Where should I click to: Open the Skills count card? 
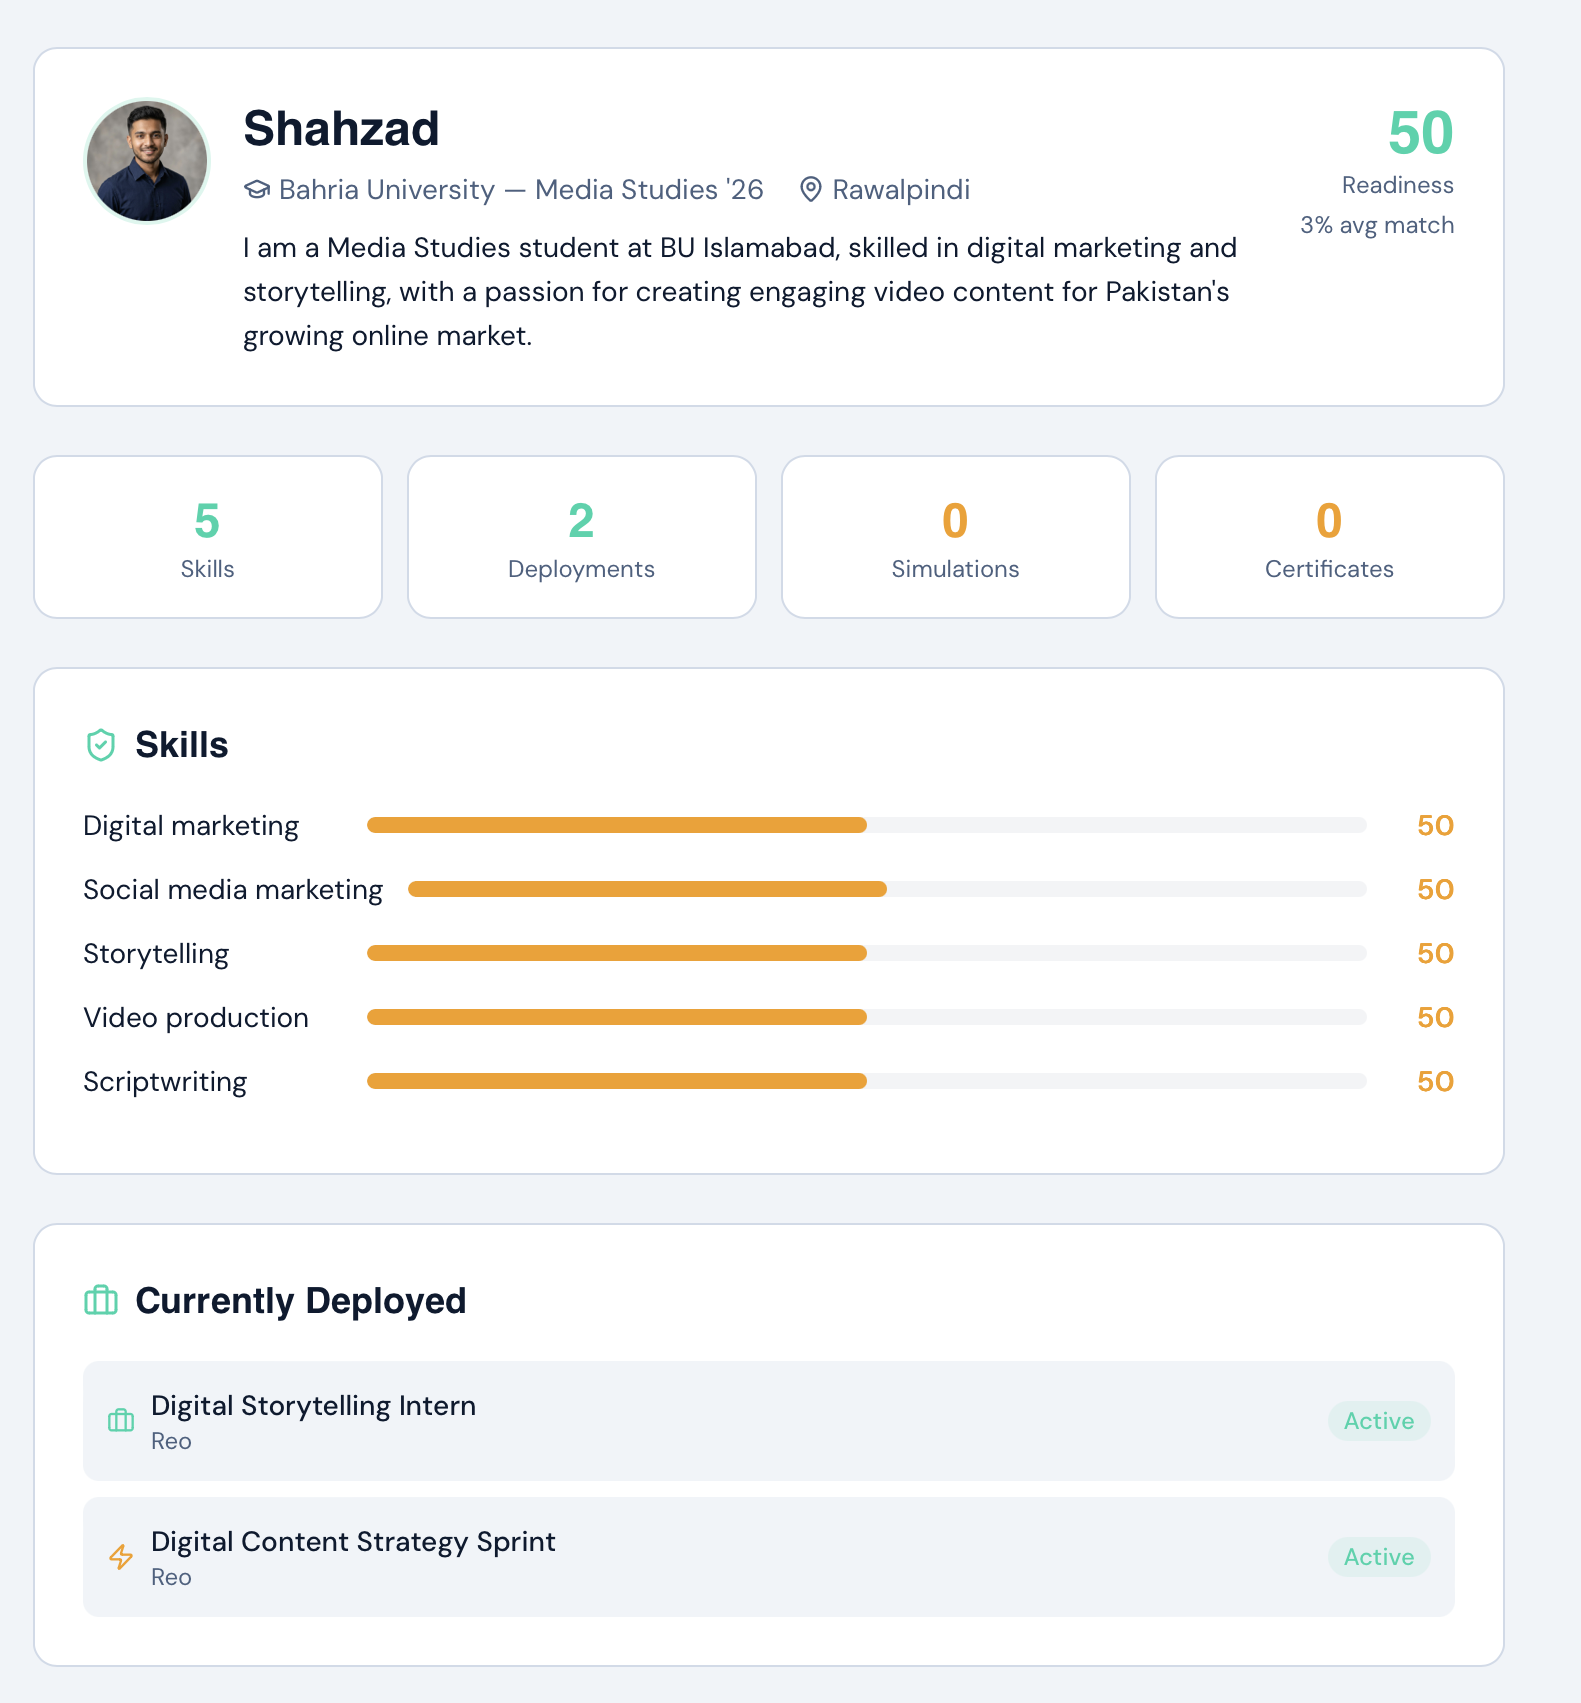[208, 537]
